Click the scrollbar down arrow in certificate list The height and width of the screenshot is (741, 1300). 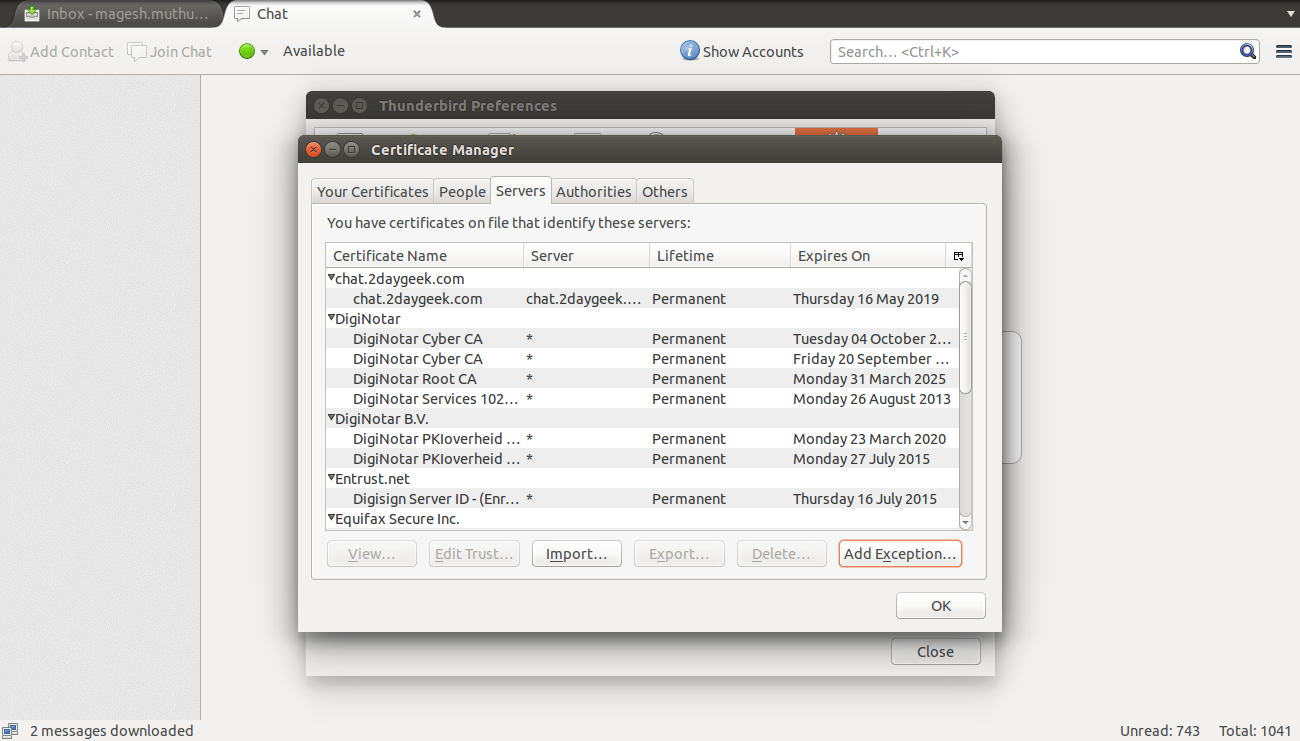[x=965, y=523]
